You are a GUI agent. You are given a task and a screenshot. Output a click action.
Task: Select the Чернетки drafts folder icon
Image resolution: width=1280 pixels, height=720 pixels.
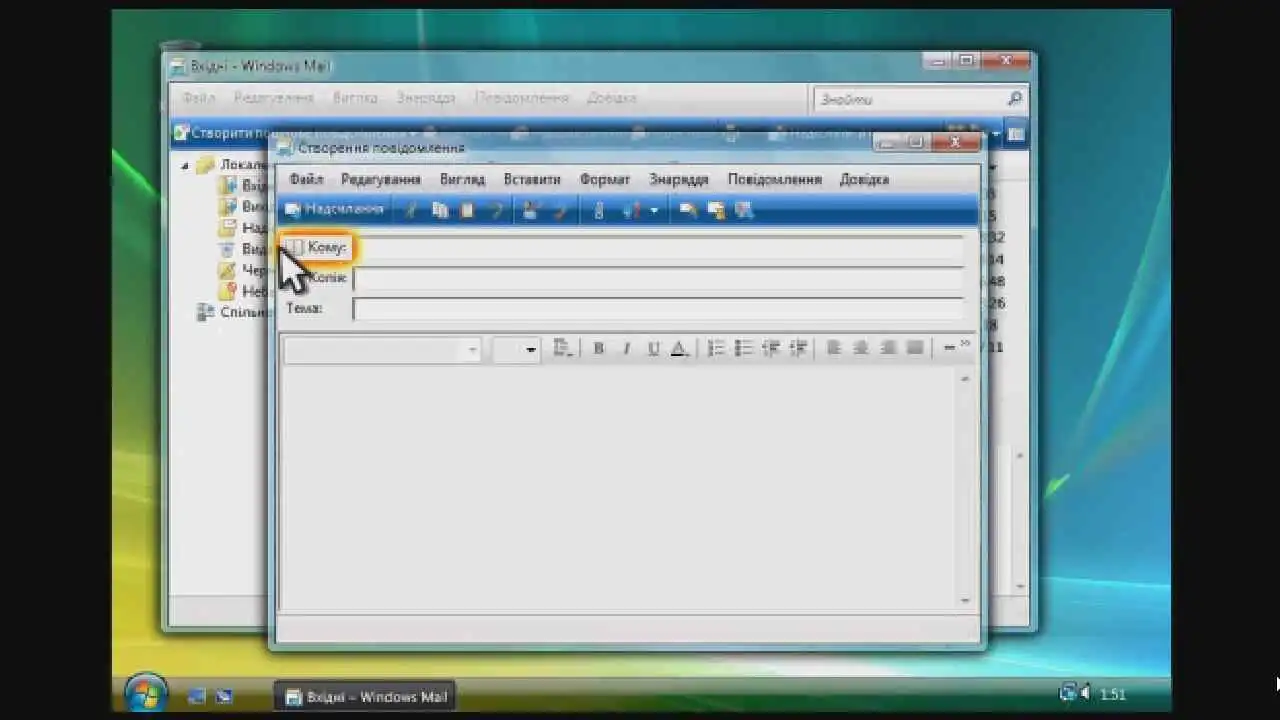pos(228,270)
